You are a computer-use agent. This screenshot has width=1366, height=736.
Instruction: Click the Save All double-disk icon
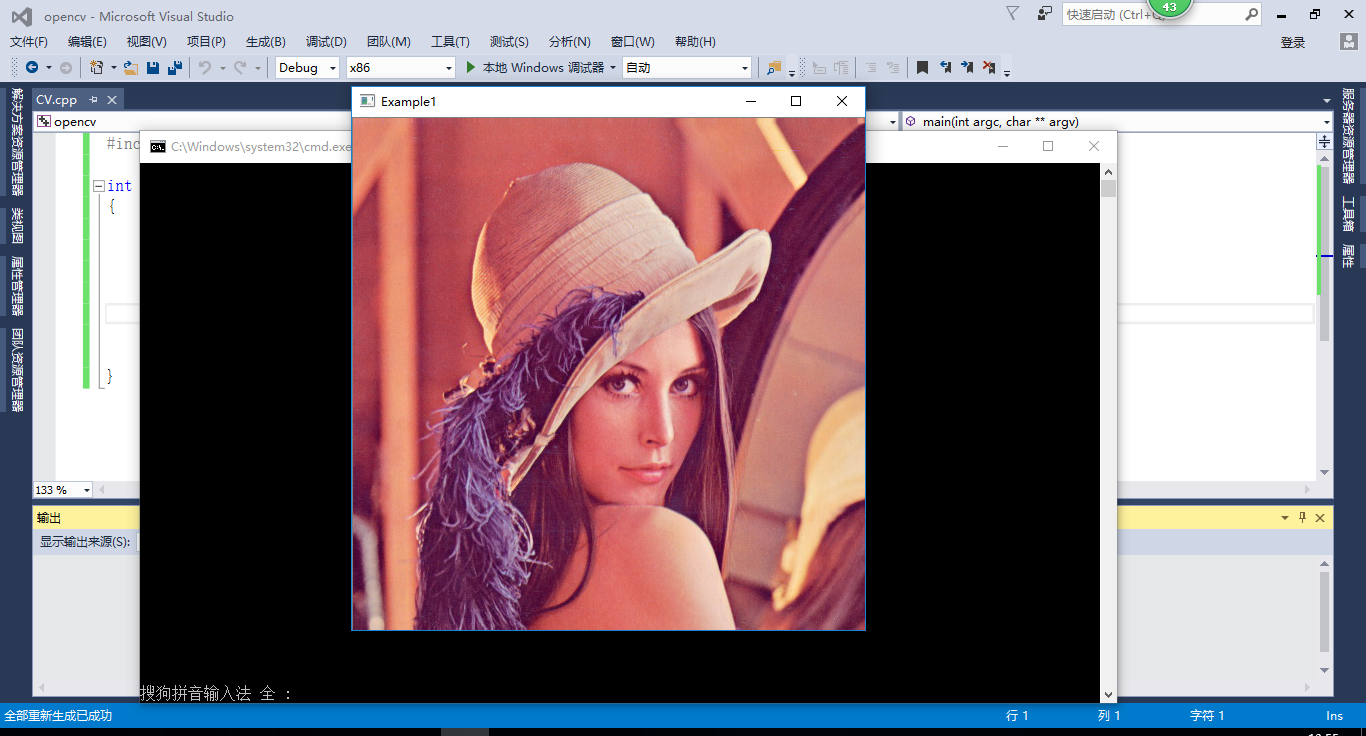click(x=175, y=67)
